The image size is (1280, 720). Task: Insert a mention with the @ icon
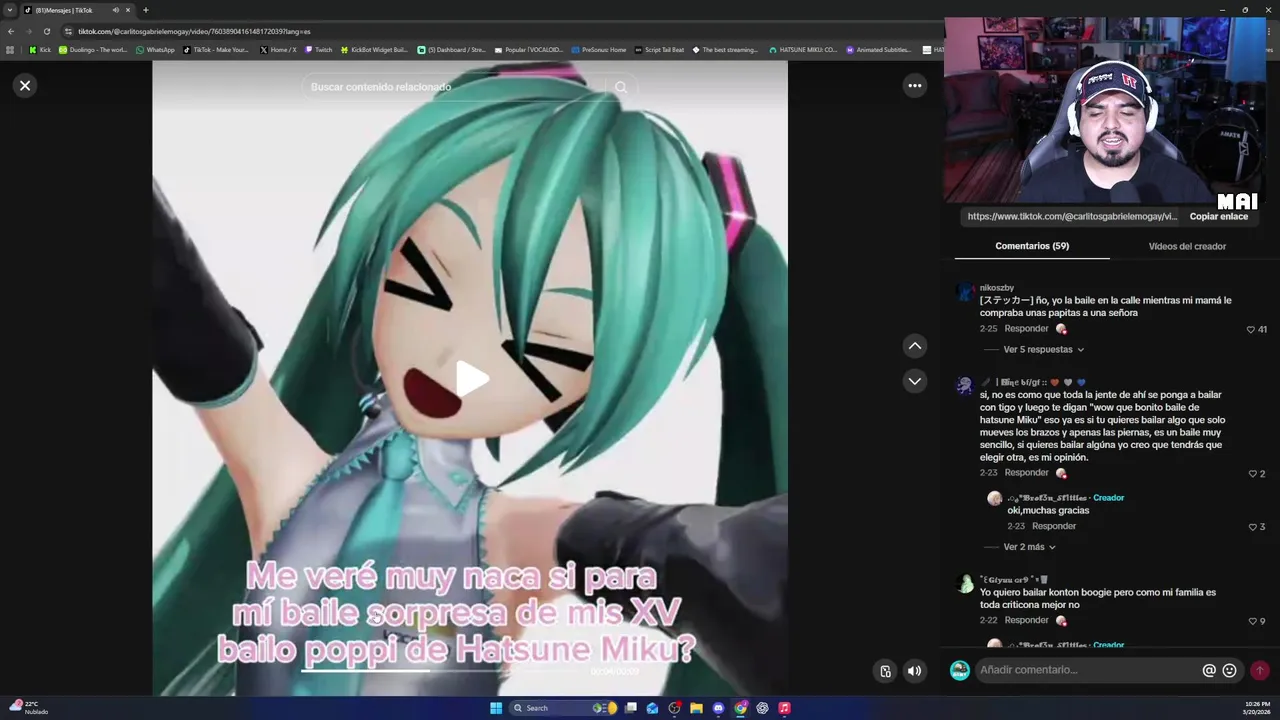point(1209,670)
